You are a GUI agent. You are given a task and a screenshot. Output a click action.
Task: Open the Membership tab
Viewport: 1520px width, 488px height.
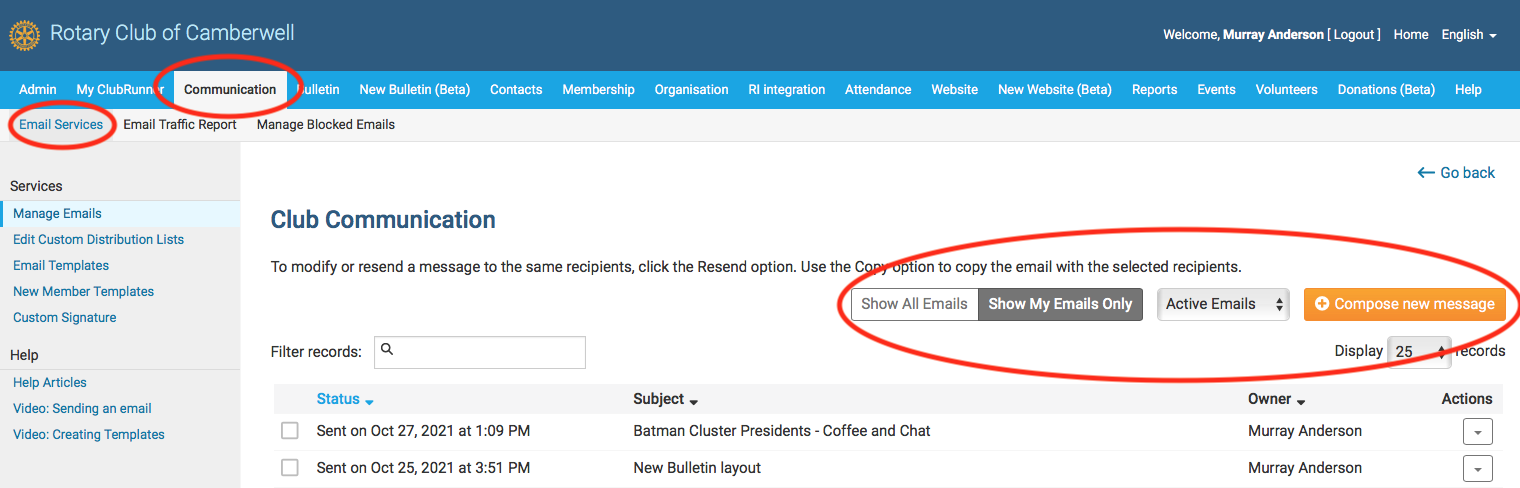pos(598,89)
